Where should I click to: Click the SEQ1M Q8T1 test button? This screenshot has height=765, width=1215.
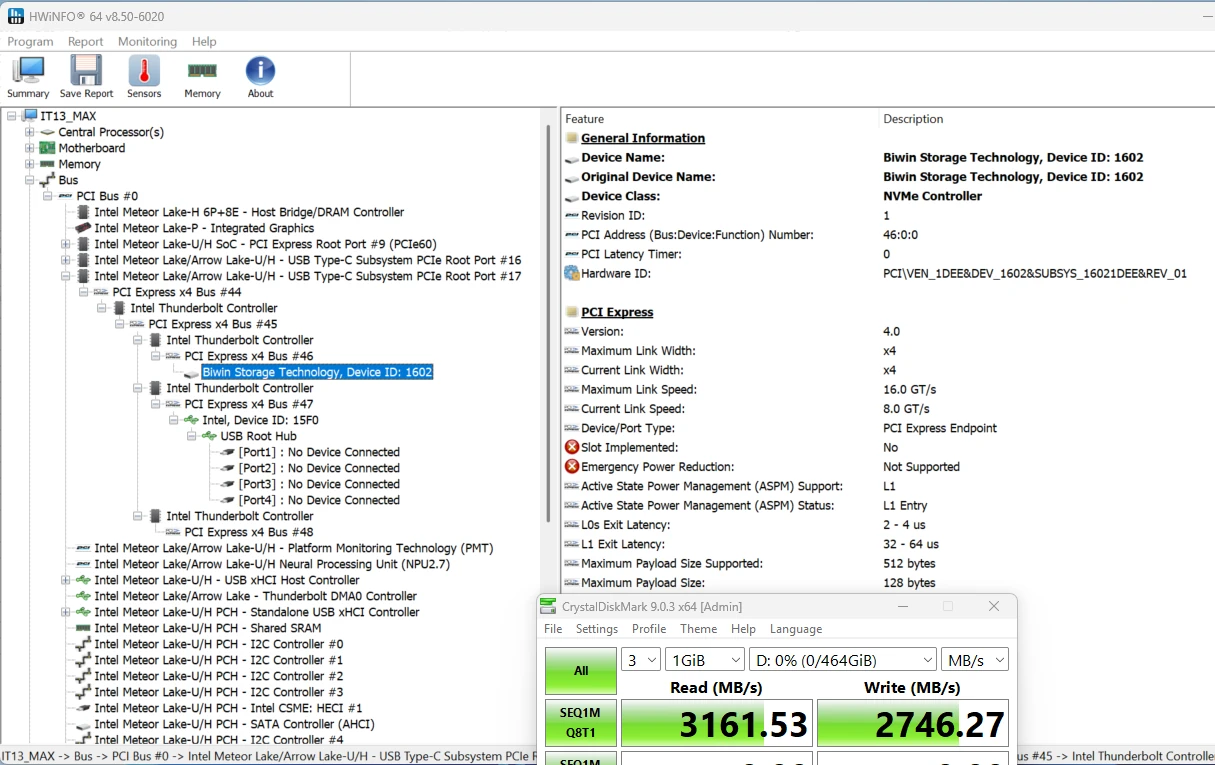pyautogui.click(x=581, y=723)
